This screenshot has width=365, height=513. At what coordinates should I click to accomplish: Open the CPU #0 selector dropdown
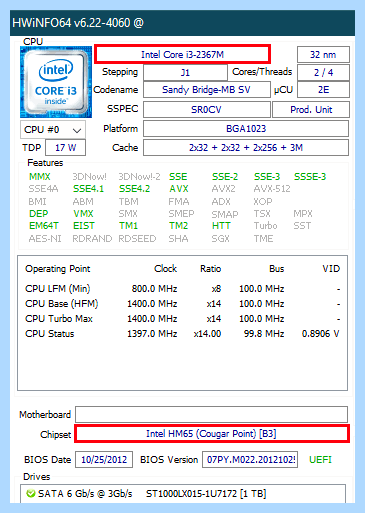53,130
